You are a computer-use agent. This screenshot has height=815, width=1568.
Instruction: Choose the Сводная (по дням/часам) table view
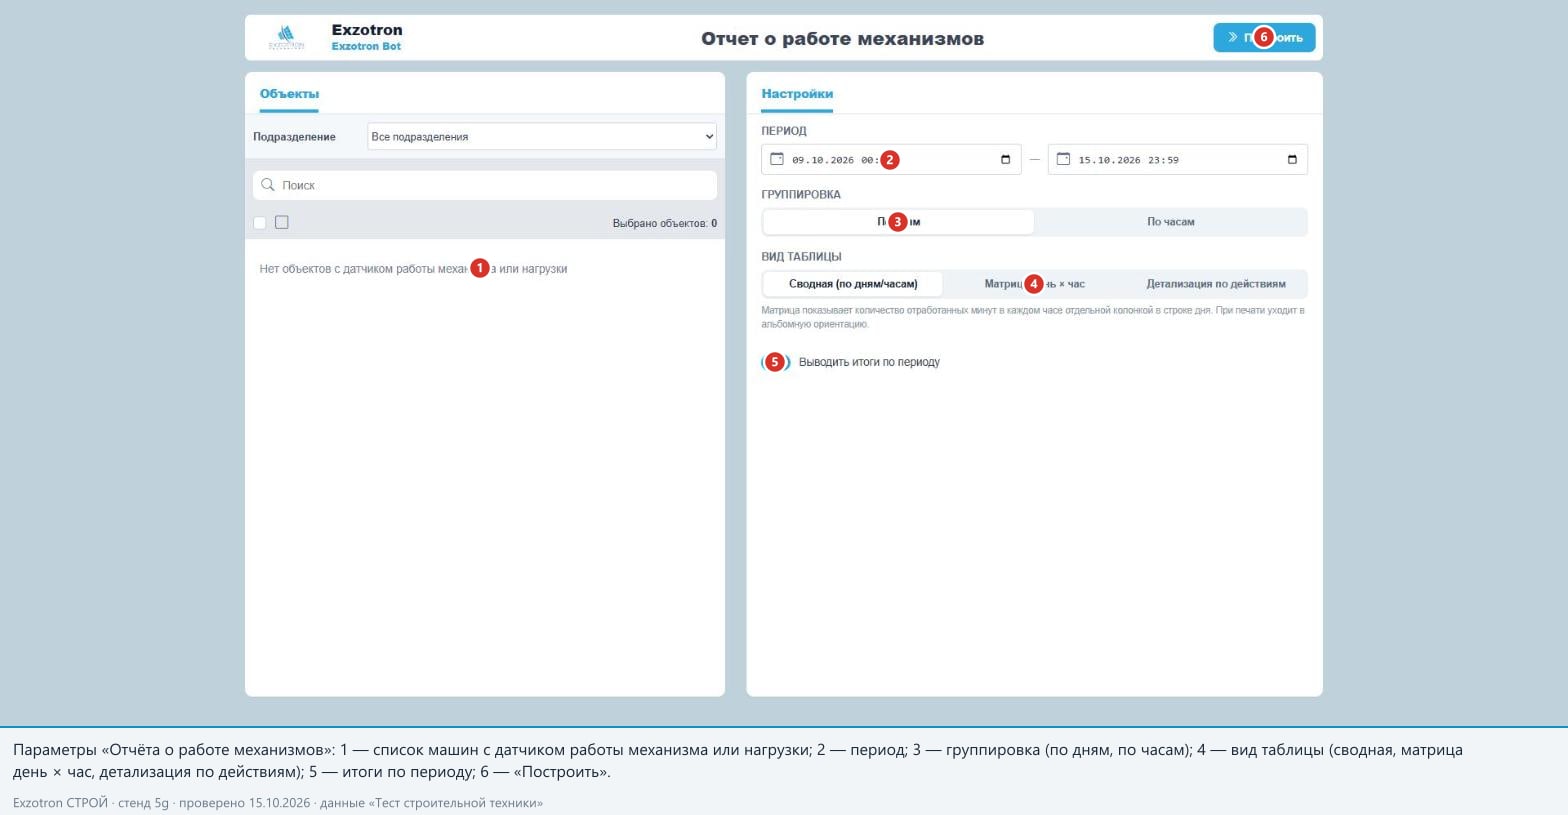pos(853,284)
